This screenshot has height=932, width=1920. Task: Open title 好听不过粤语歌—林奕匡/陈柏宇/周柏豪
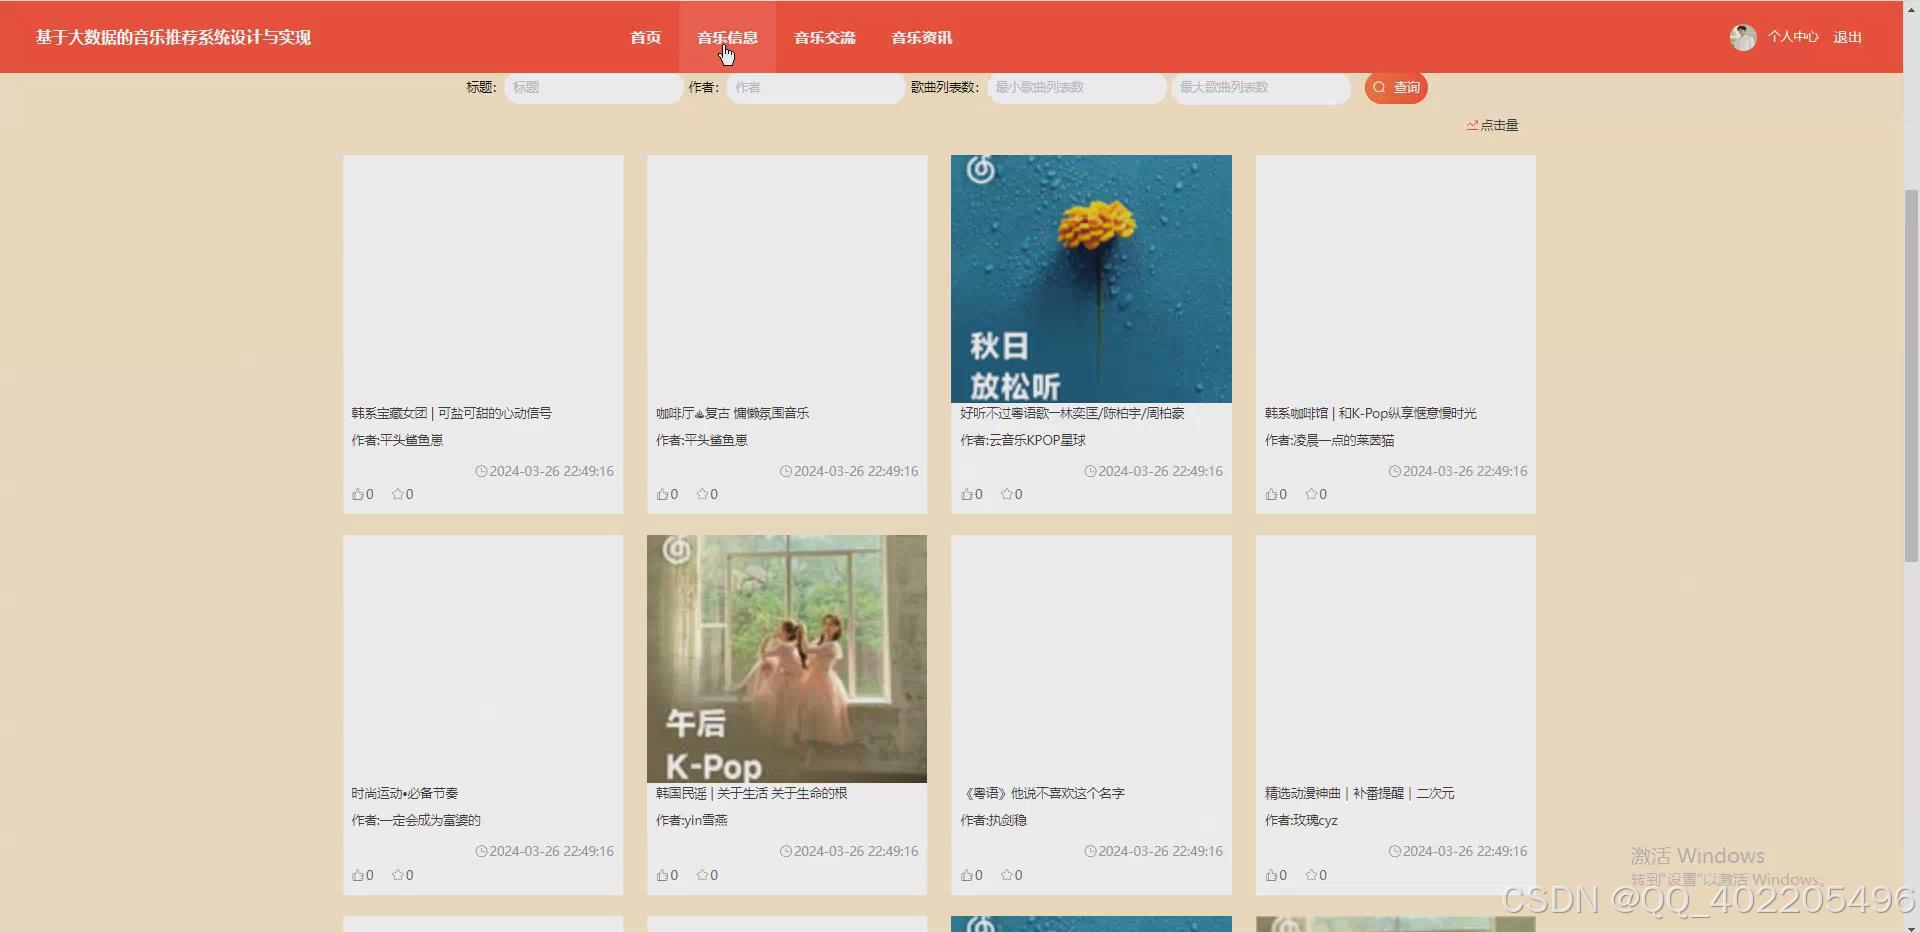point(1072,413)
